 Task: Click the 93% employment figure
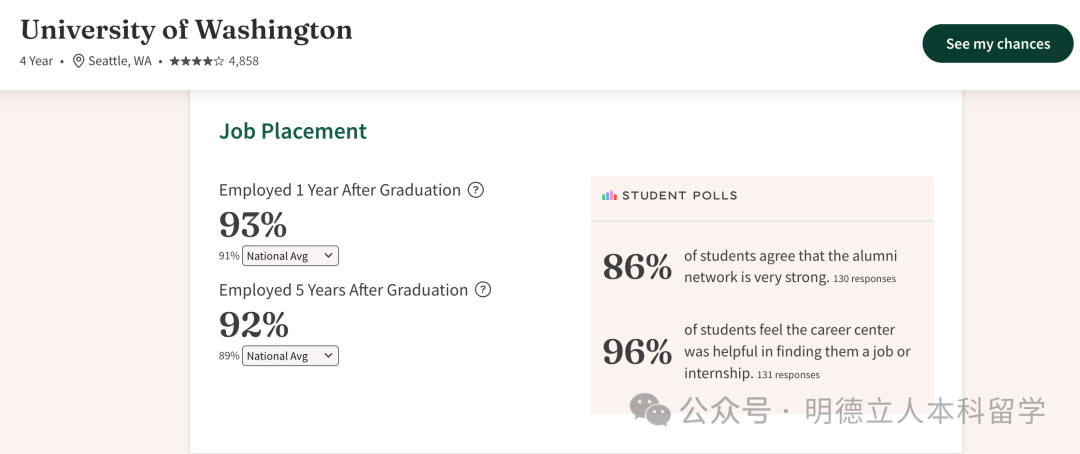coord(253,225)
